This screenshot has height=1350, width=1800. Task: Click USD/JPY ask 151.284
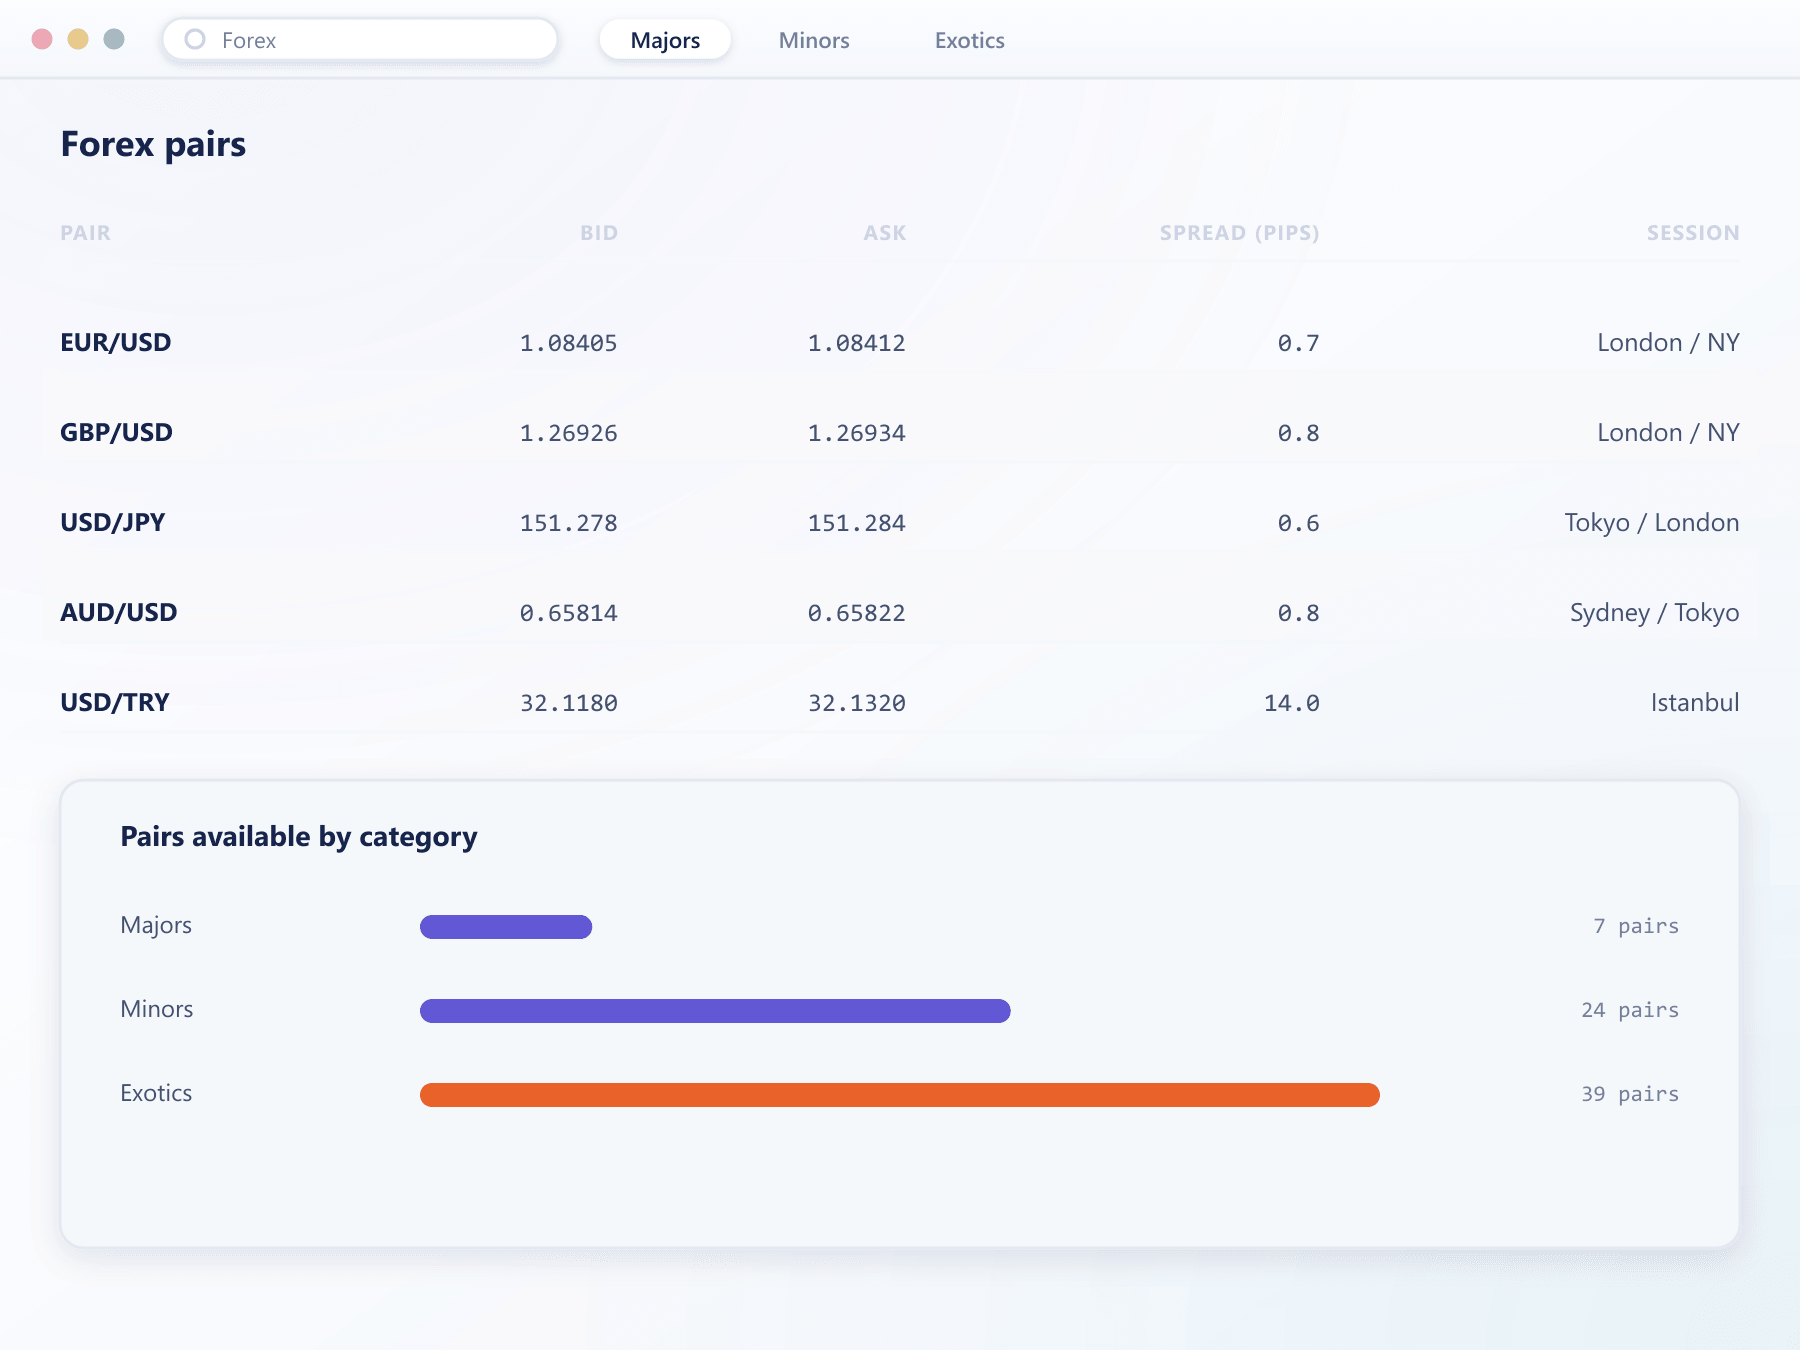856,523
